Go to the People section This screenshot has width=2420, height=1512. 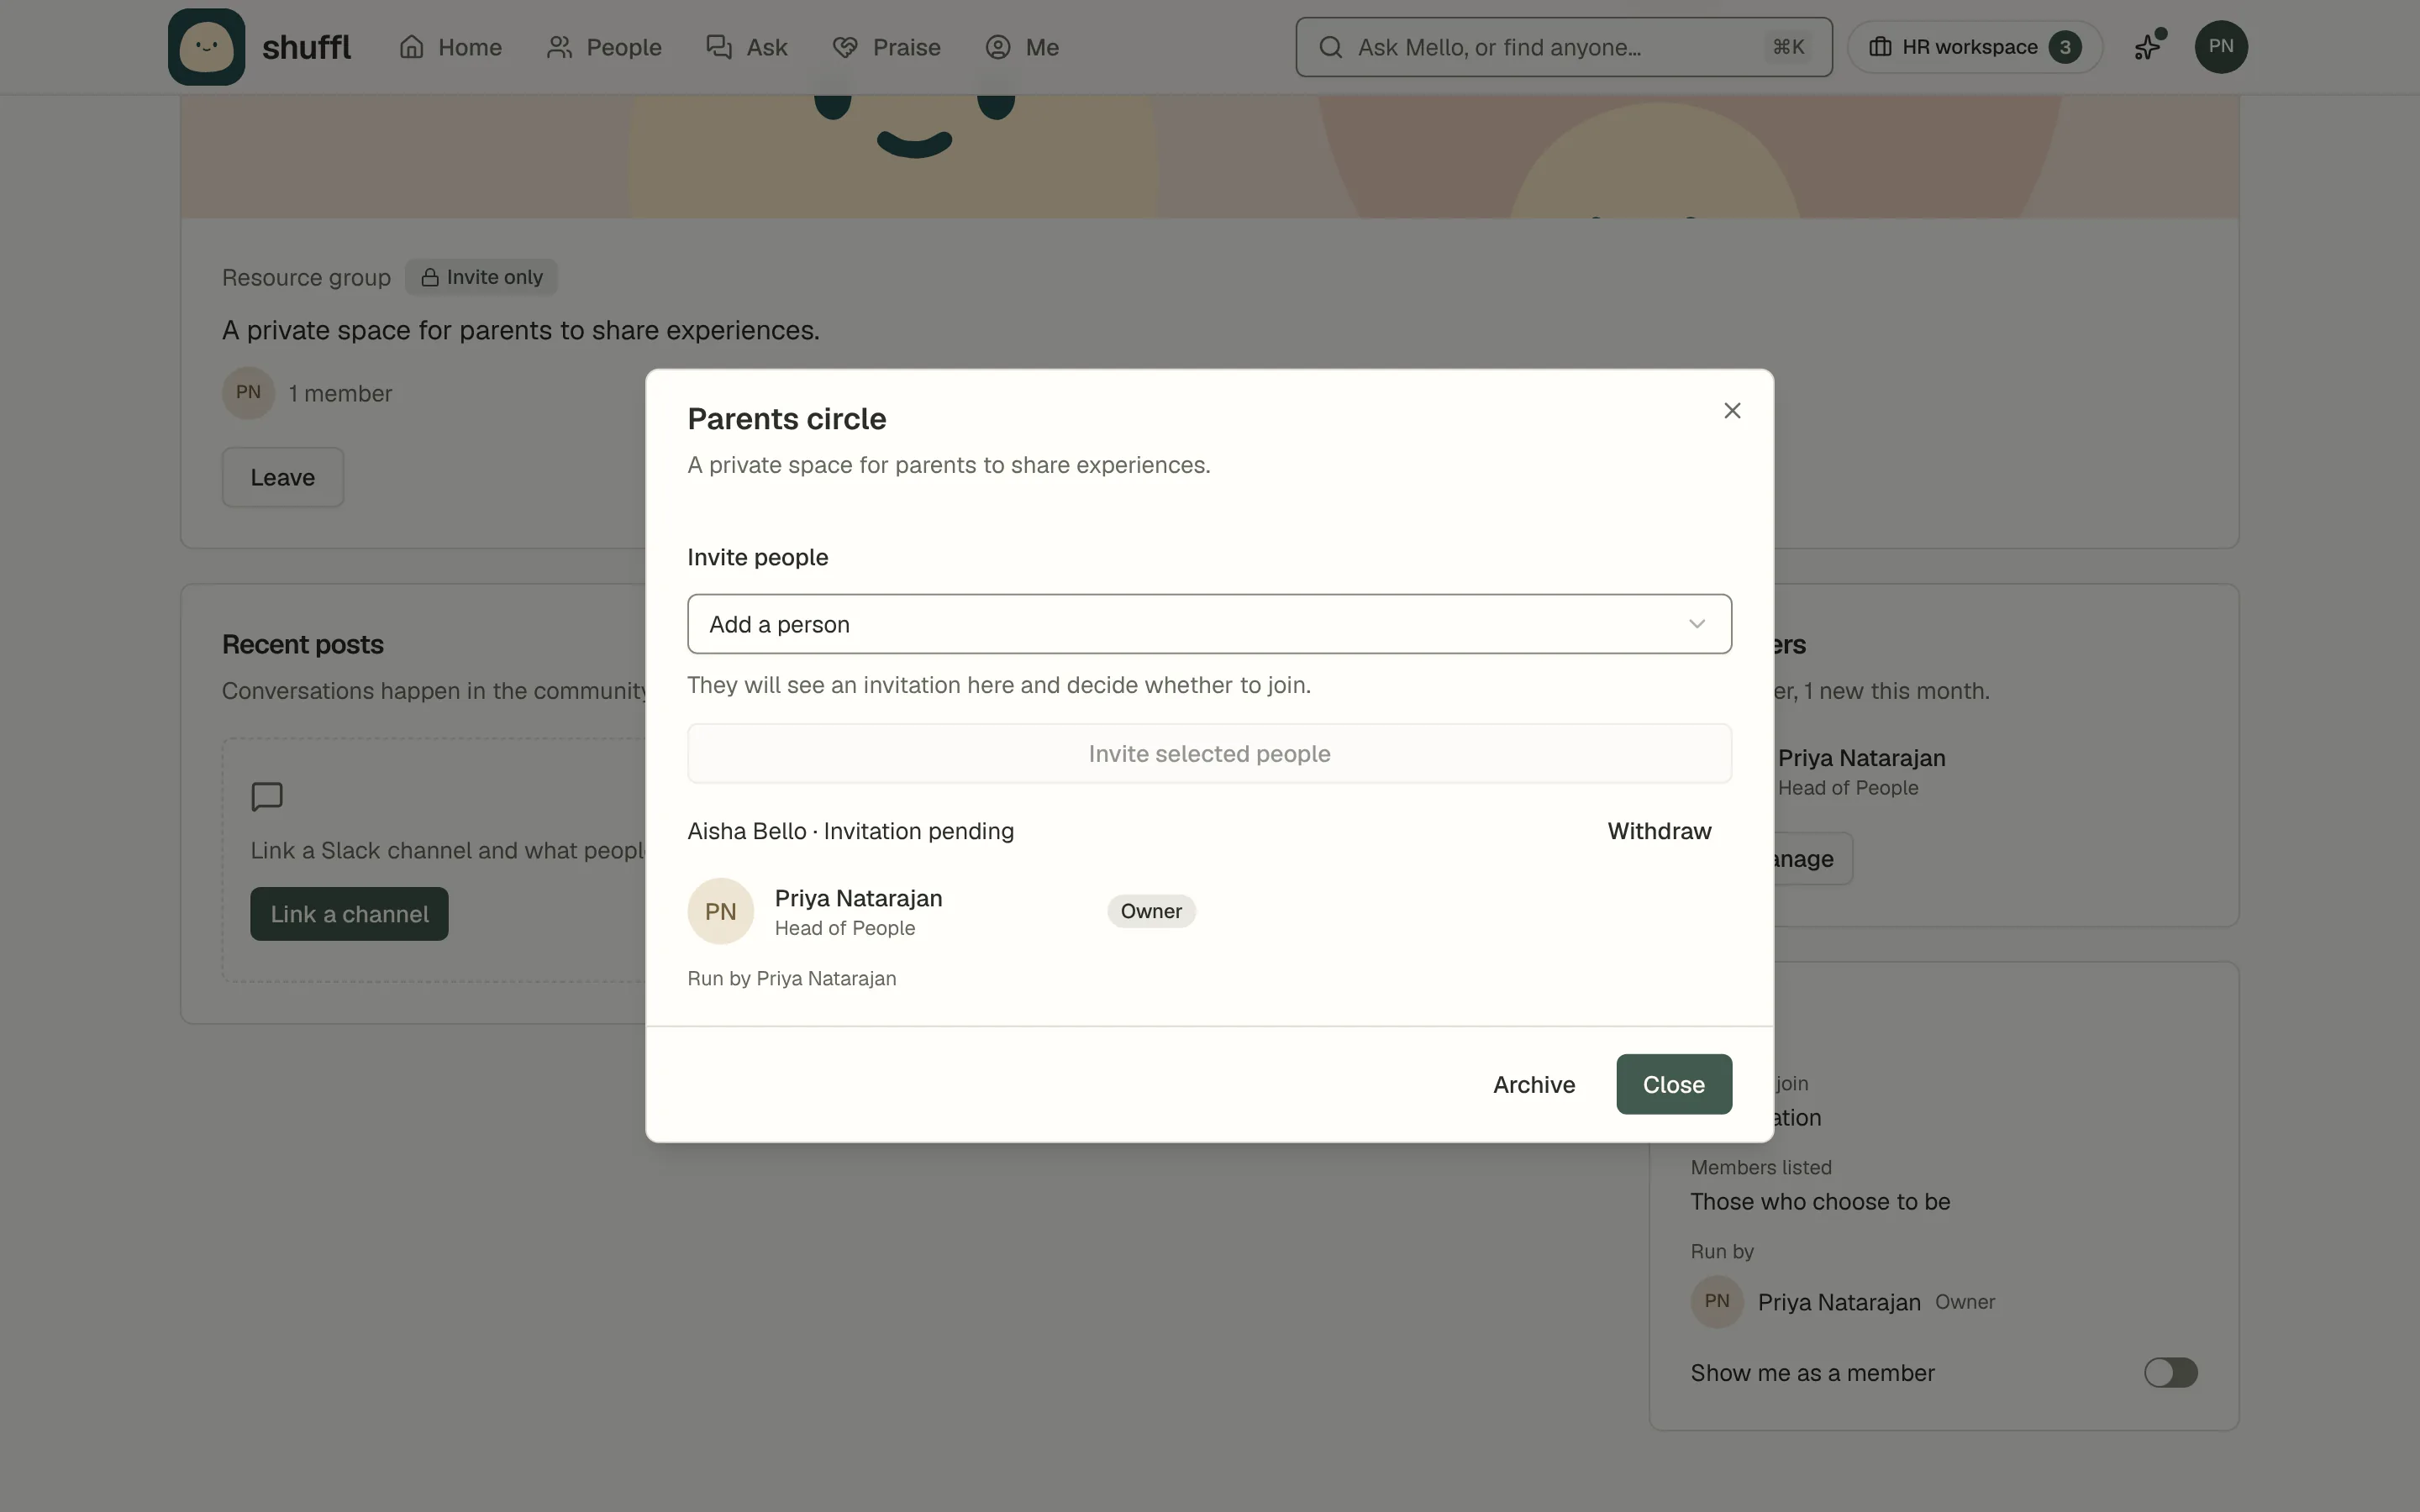[x=604, y=47]
